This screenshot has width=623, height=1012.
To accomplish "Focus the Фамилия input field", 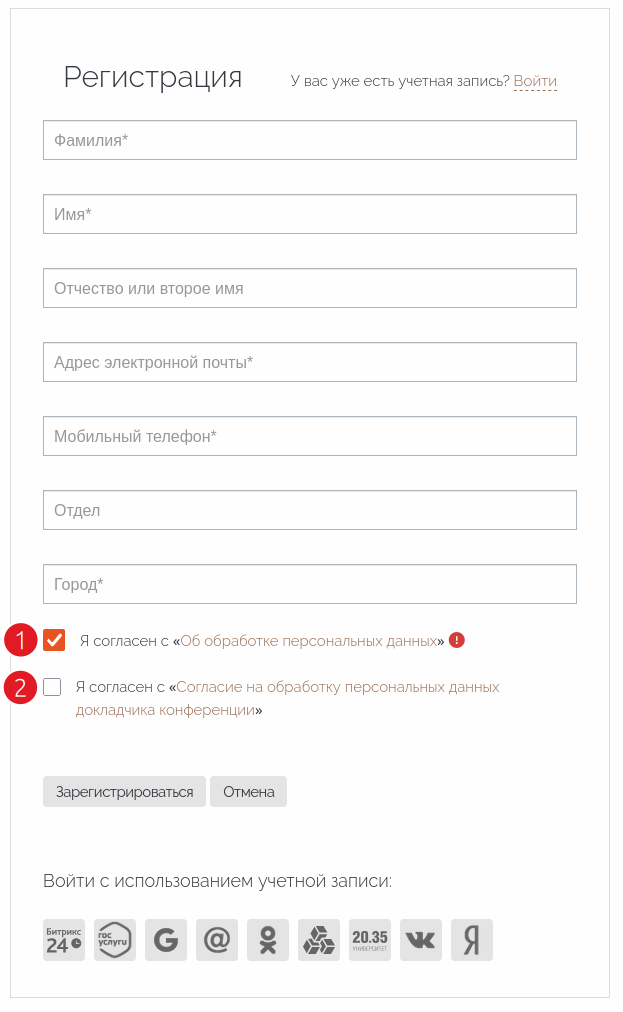I will click(310, 140).
